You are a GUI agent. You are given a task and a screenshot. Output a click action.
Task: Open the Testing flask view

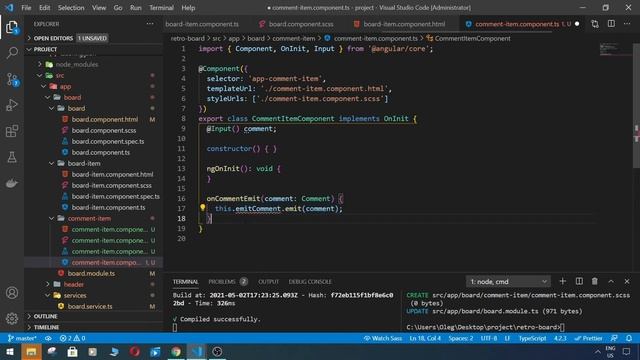tap(12, 157)
